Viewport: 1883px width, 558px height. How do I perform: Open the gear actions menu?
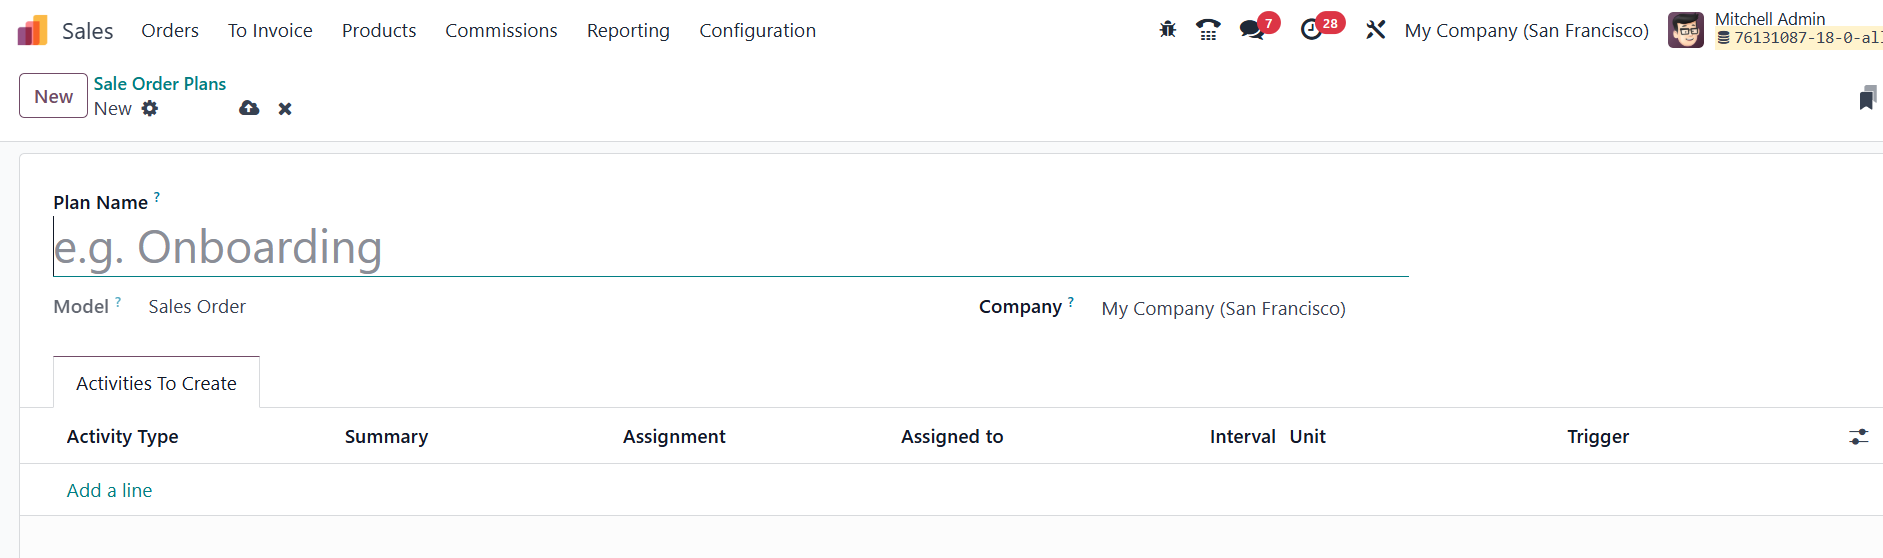pyautogui.click(x=150, y=108)
